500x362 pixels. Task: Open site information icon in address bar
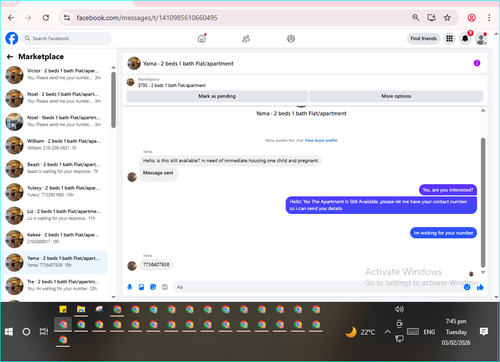coord(67,18)
